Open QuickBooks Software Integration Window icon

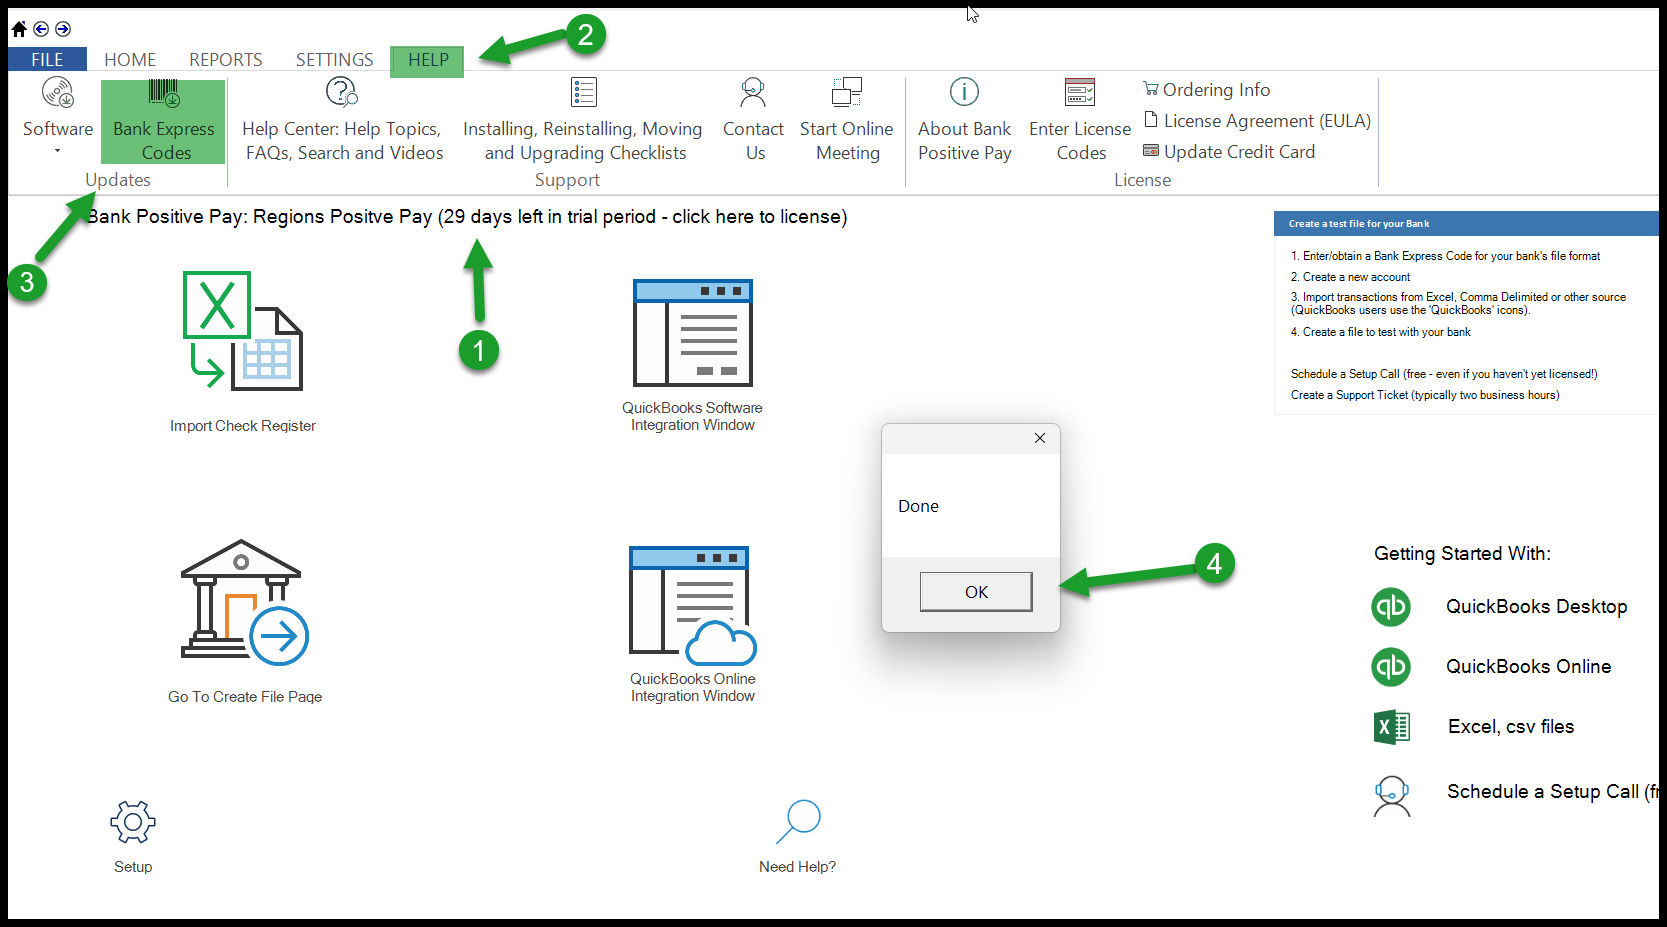(693, 333)
